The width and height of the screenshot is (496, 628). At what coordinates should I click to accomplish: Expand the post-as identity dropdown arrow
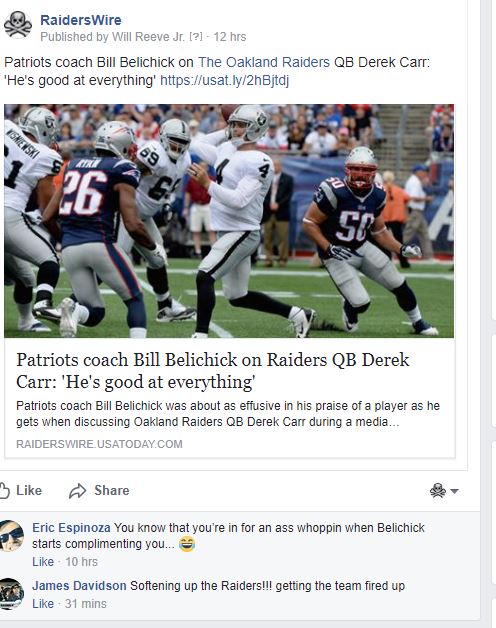coord(454,491)
